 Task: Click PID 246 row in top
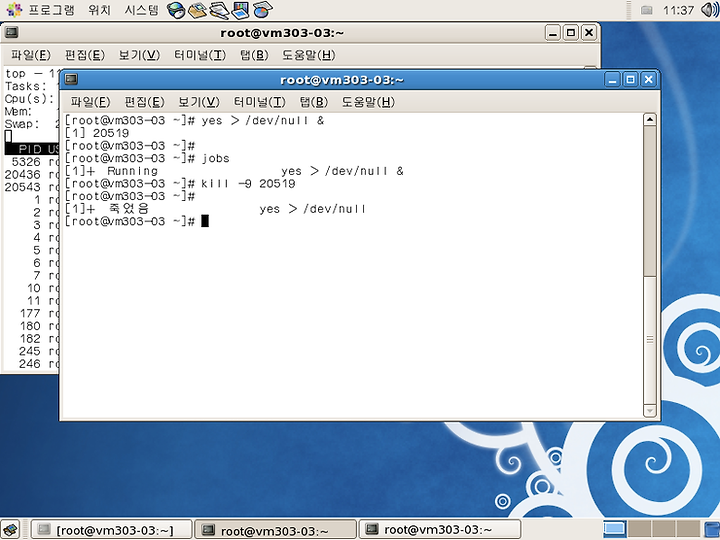(32, 364)
